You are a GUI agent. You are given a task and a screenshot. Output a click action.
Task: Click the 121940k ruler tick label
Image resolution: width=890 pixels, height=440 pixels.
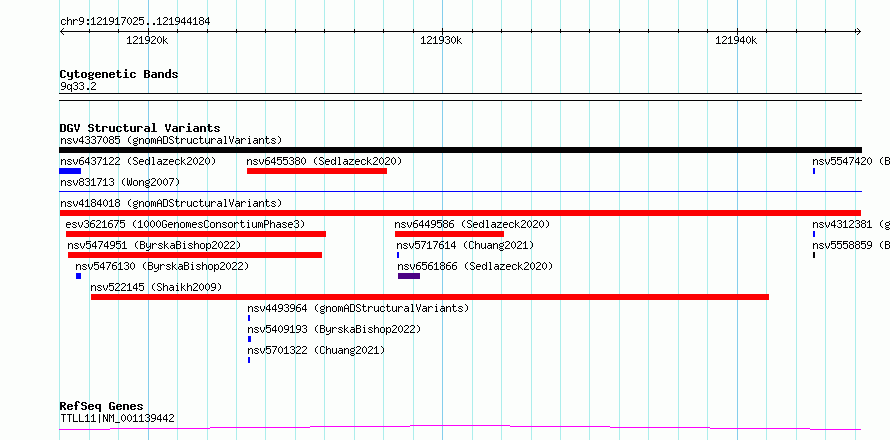(x=736, y=40)
